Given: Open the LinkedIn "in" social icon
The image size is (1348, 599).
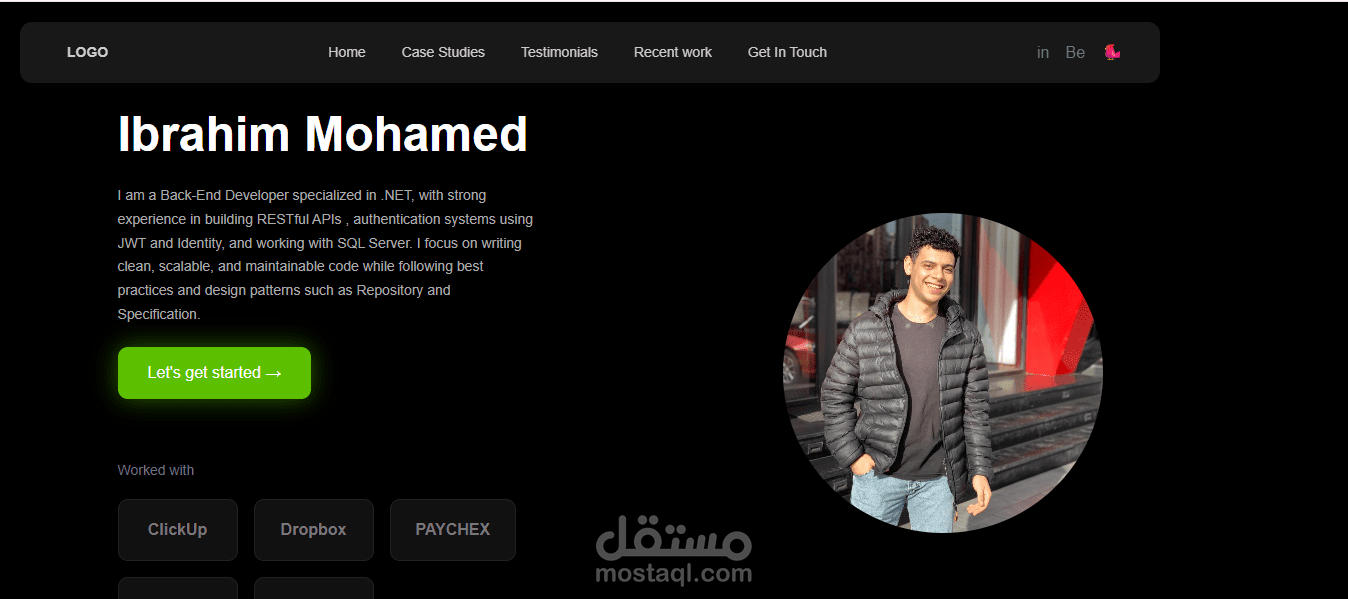Looking at the screenshot, I should pos(1043,53).
